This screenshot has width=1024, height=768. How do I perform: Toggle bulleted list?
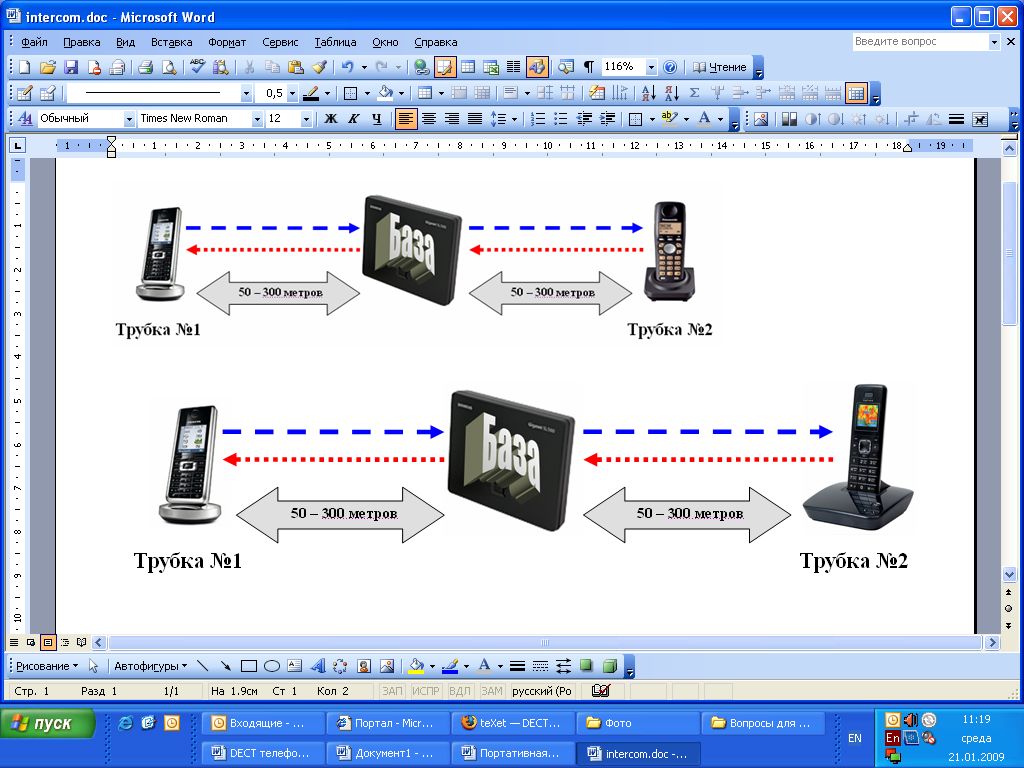(x=560, y=119)
